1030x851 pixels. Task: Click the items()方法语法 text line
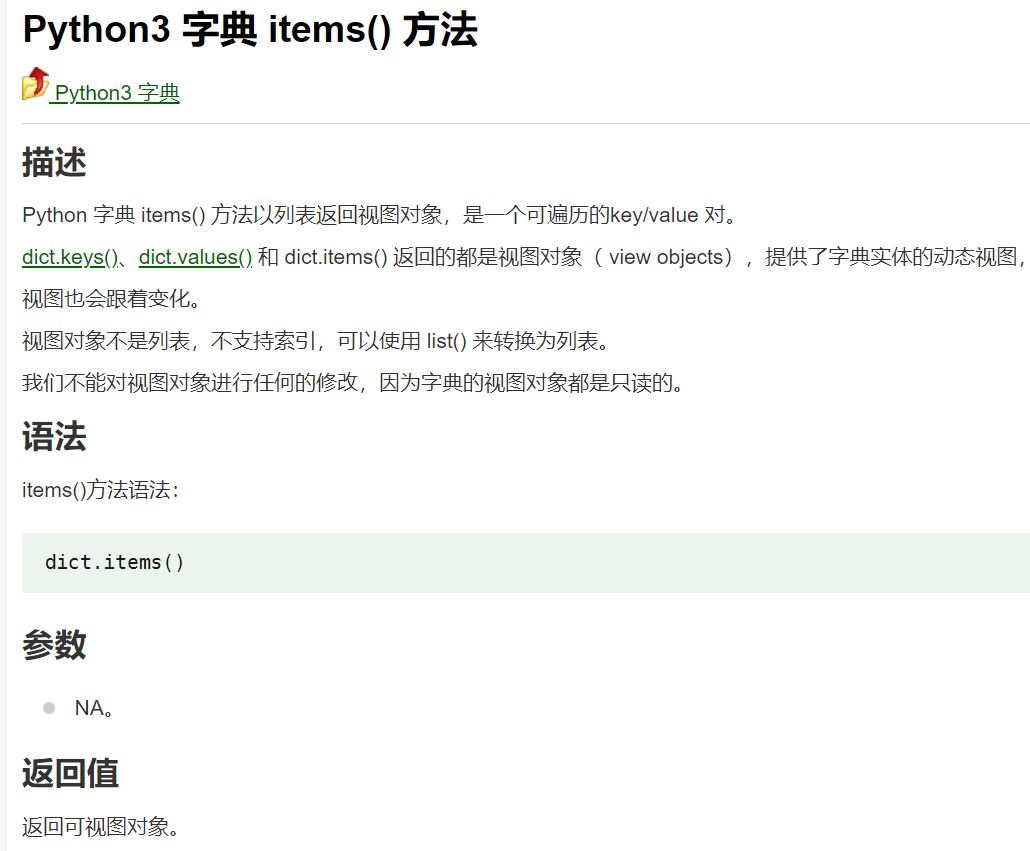(100, 491)
